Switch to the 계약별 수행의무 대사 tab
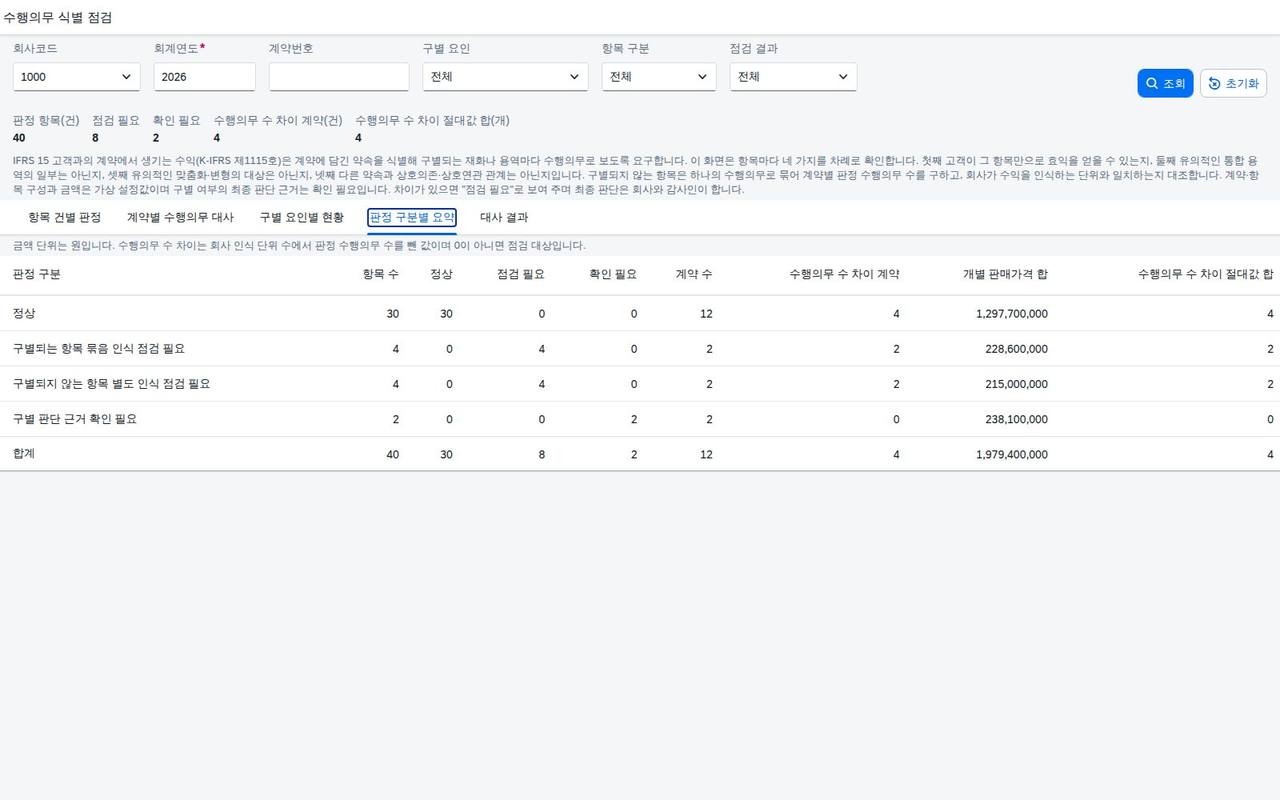The image size is (1280, 800). [180, 217]
